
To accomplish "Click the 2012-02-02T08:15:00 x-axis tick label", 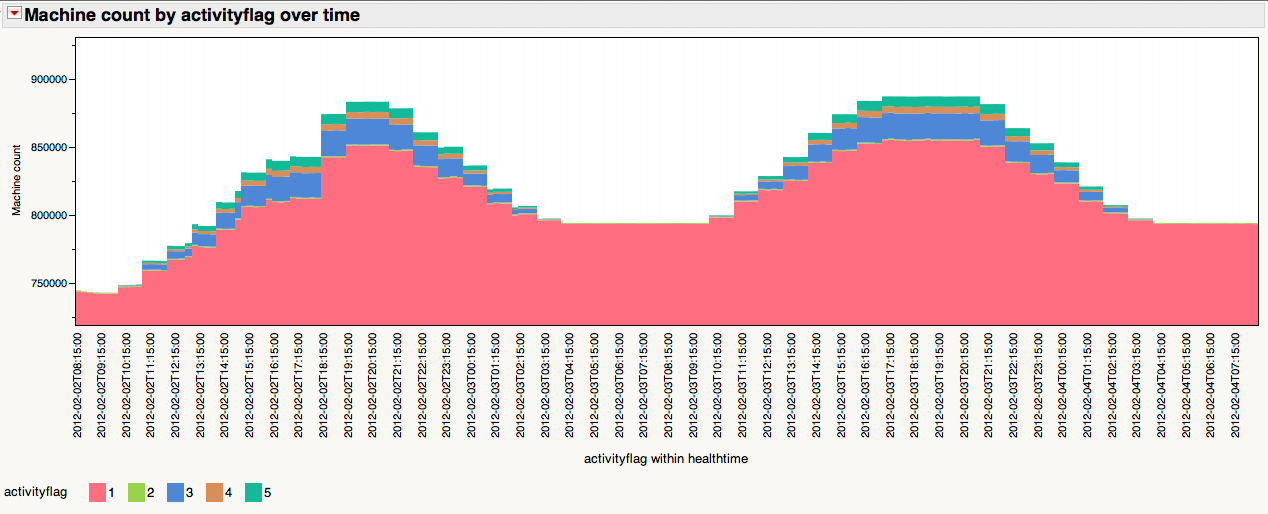I will 78,384.
